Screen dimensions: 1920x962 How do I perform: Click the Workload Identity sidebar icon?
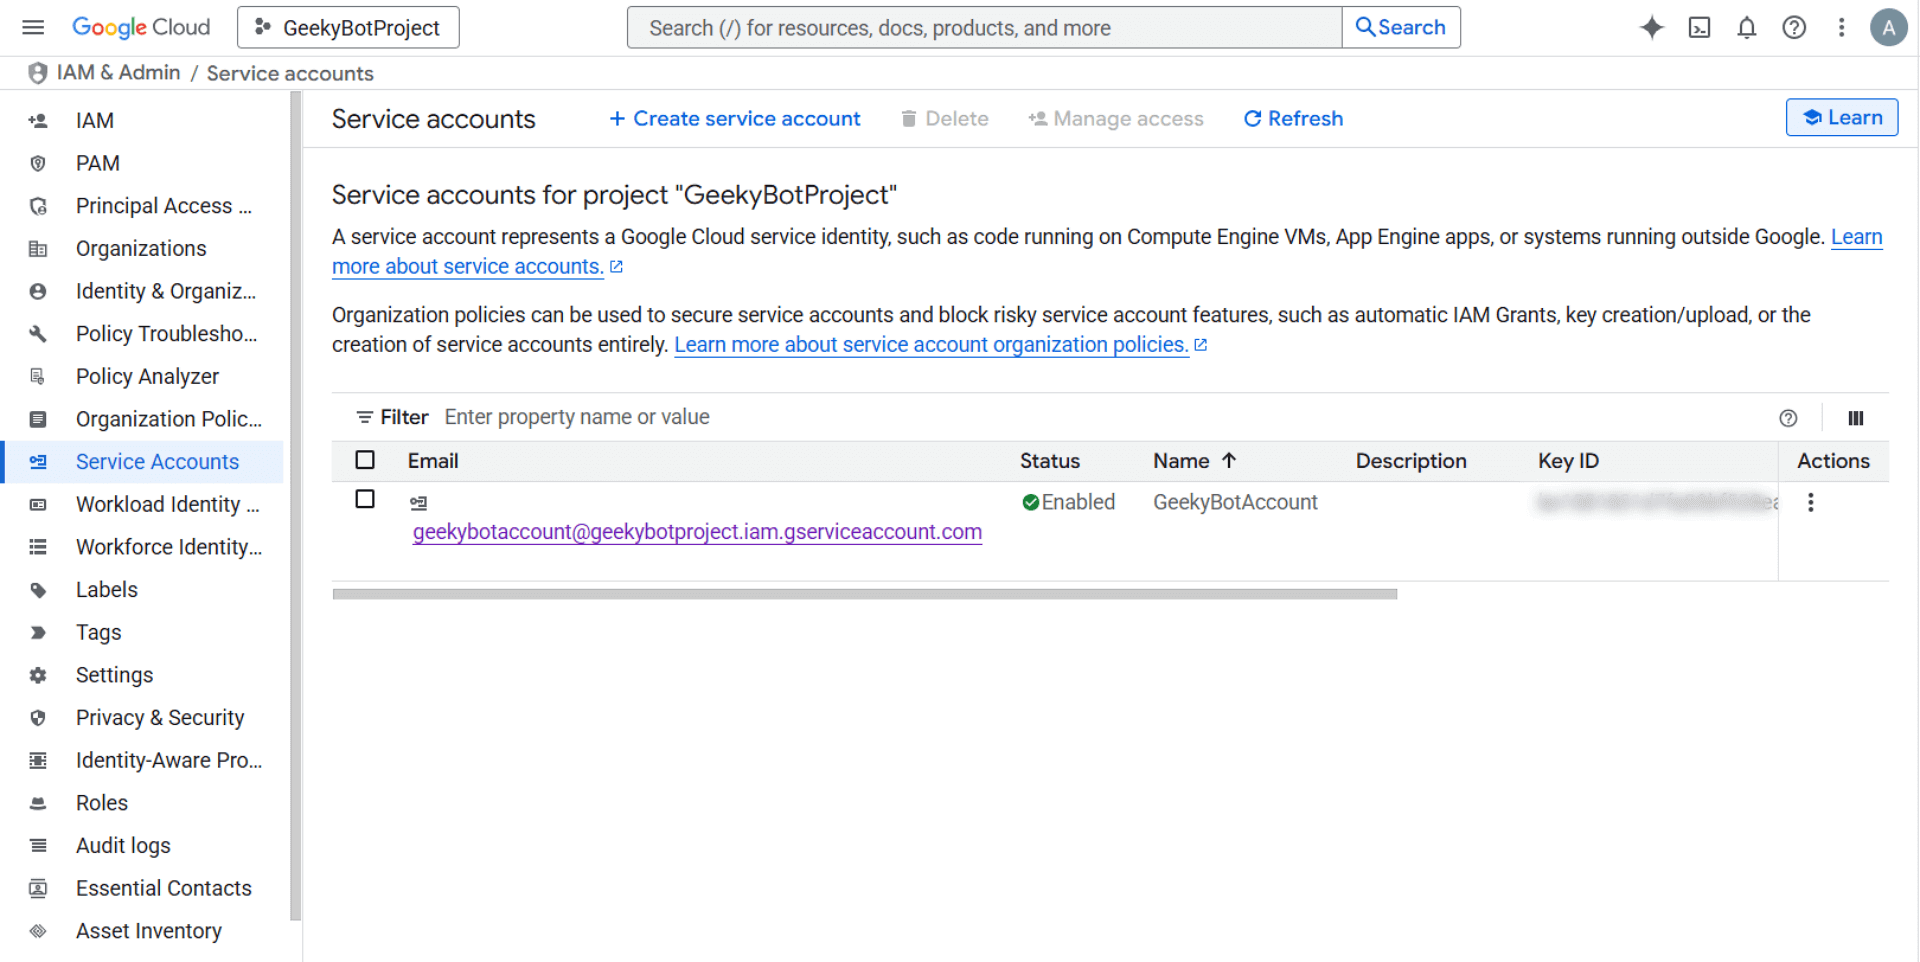[38, 505]
